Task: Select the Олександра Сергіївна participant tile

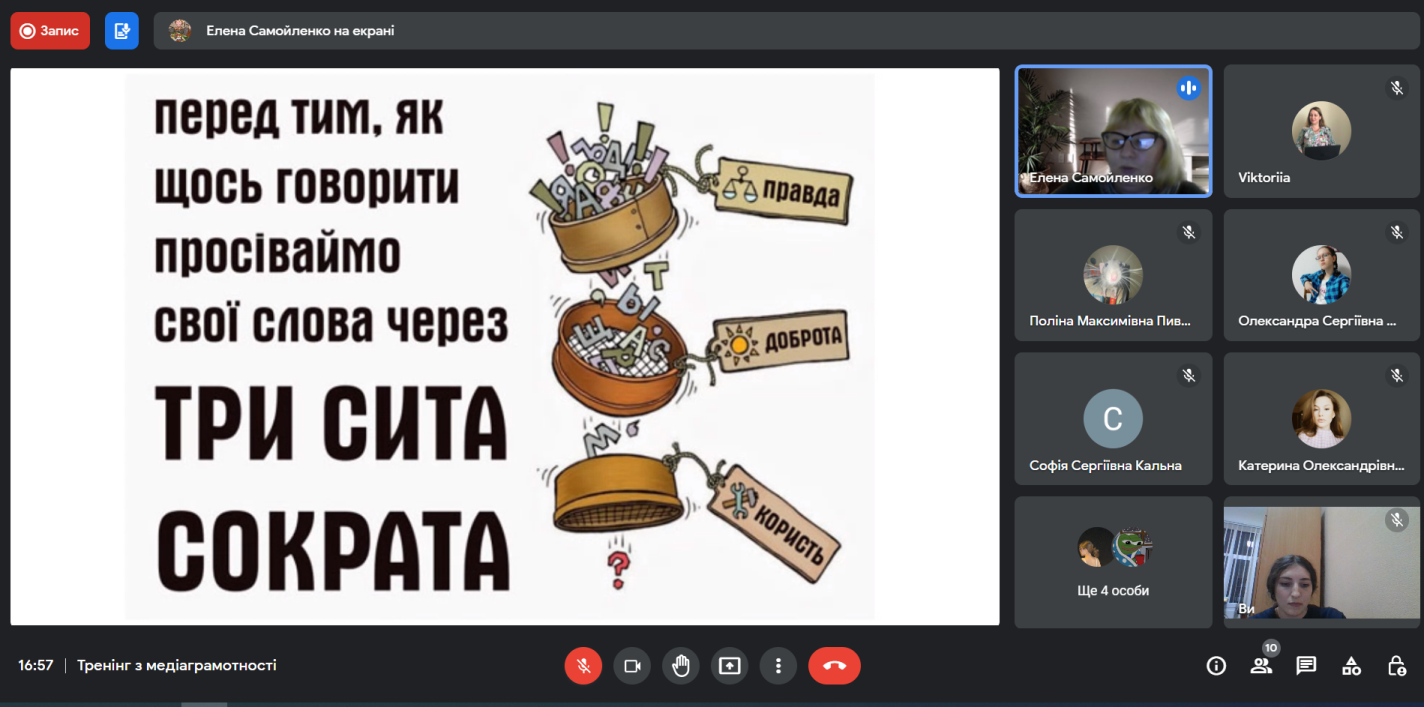Action: [1321, 275]
